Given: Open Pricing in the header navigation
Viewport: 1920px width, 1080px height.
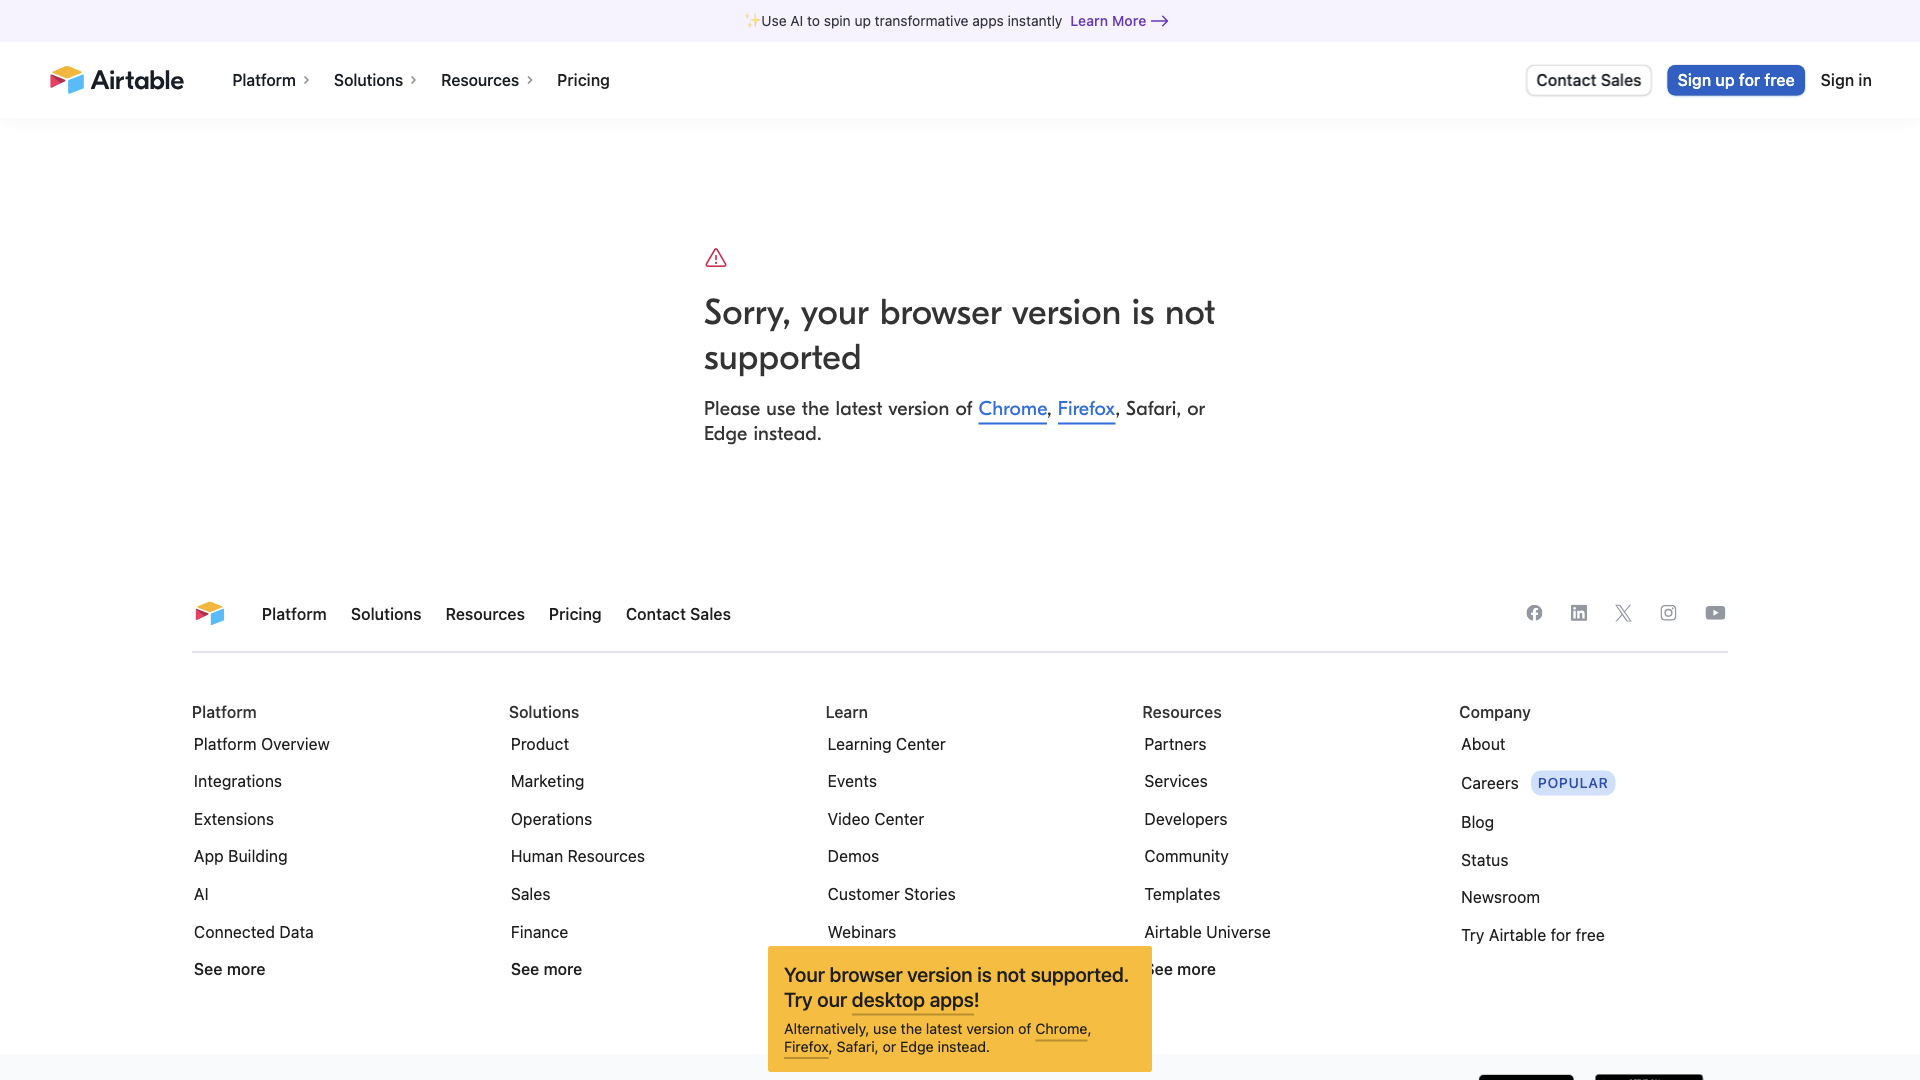Looking at the screenshot, I should tap(583, 80).
